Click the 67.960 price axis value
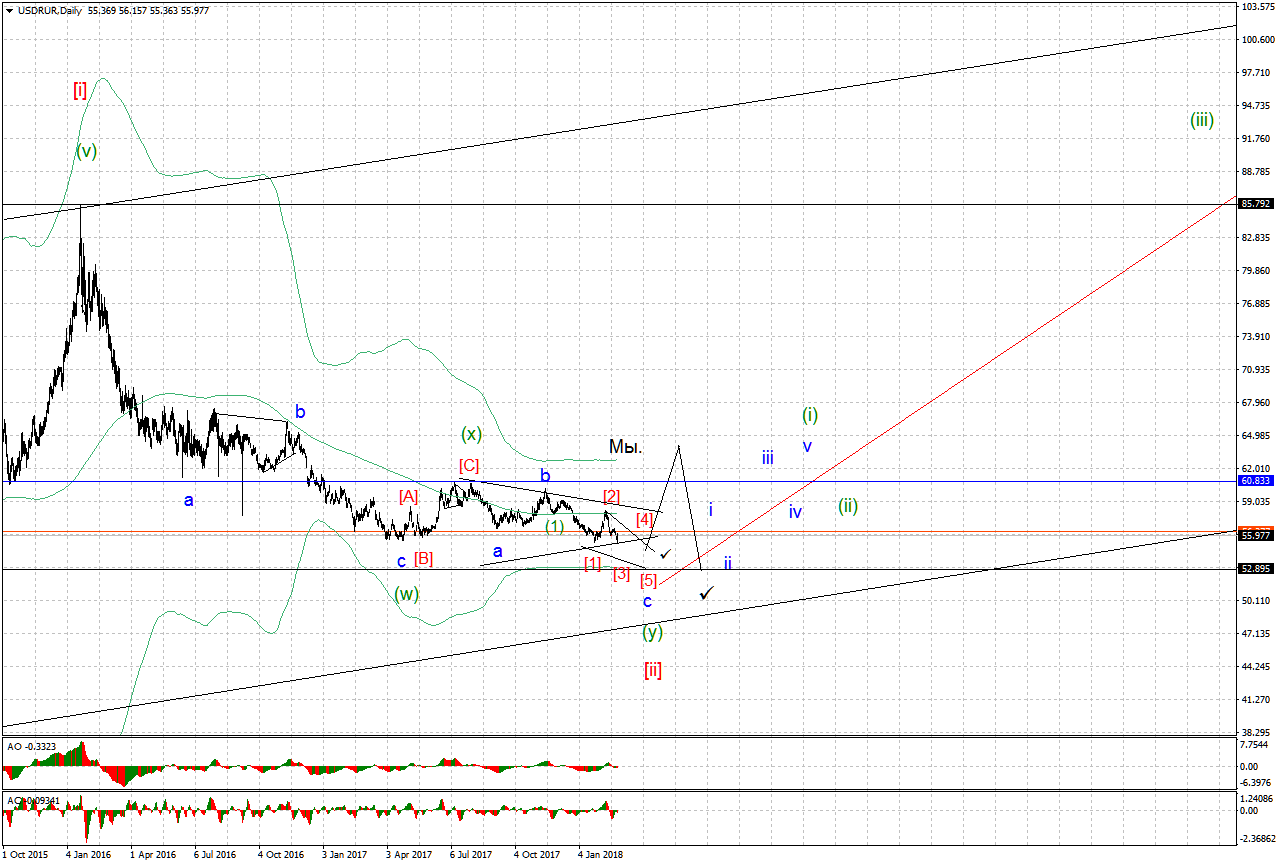 coord(1257,403)
